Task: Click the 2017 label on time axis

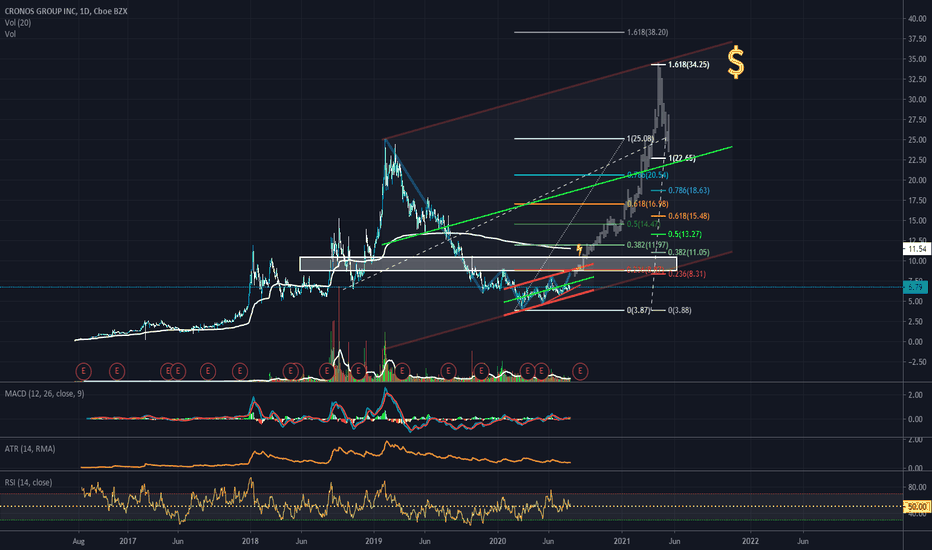Action: pos(128,541)
